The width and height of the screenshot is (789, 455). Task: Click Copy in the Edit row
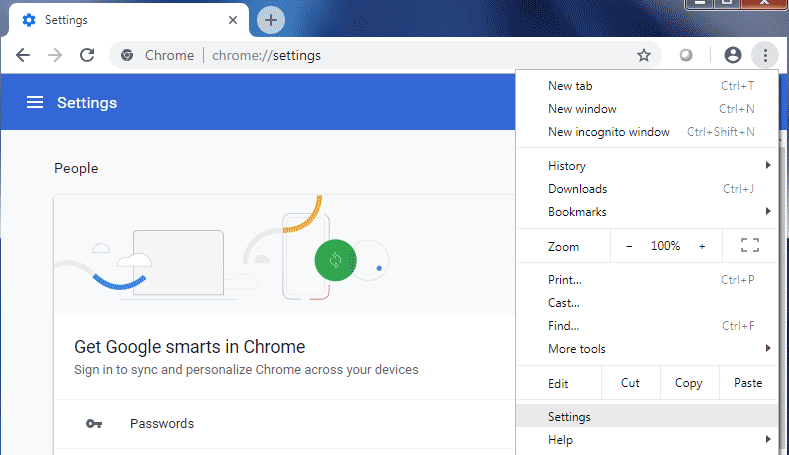(689, 383)
